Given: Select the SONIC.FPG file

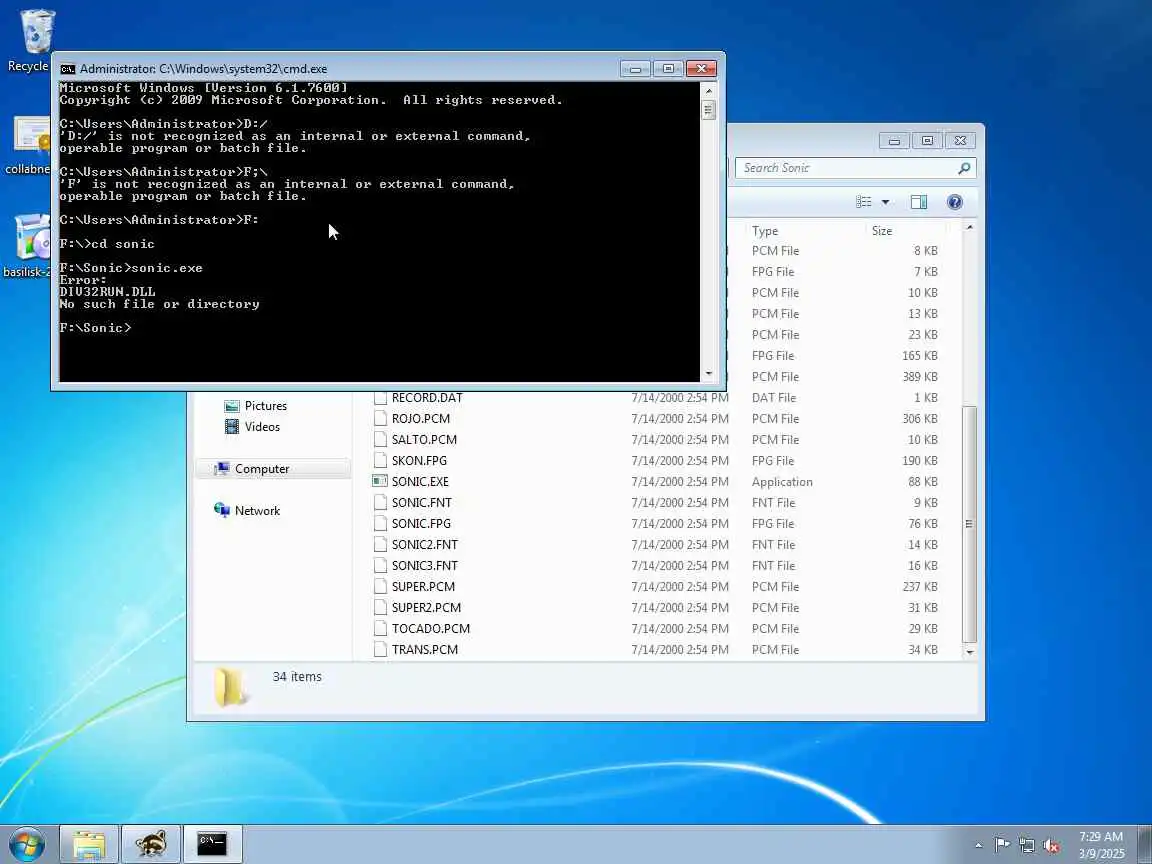Looking at the screenshot, I should (x=421, y=524).
